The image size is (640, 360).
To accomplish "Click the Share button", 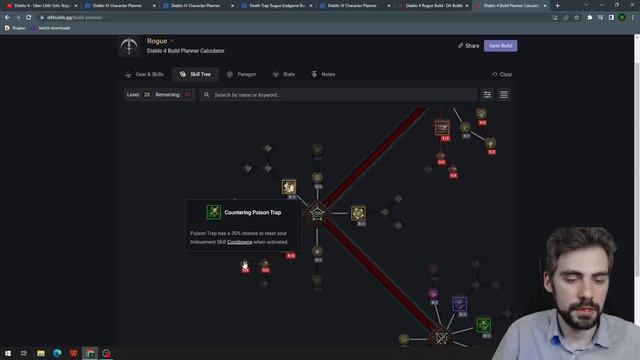I will click(x=468, y=46).
